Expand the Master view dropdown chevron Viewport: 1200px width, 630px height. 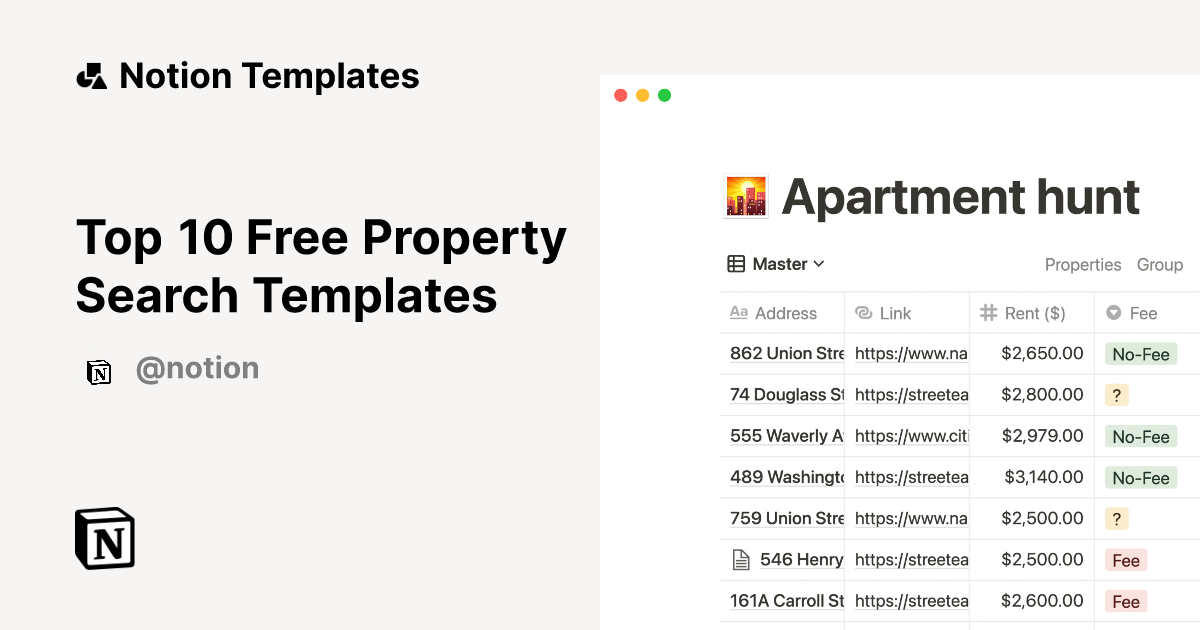point(820,263)
